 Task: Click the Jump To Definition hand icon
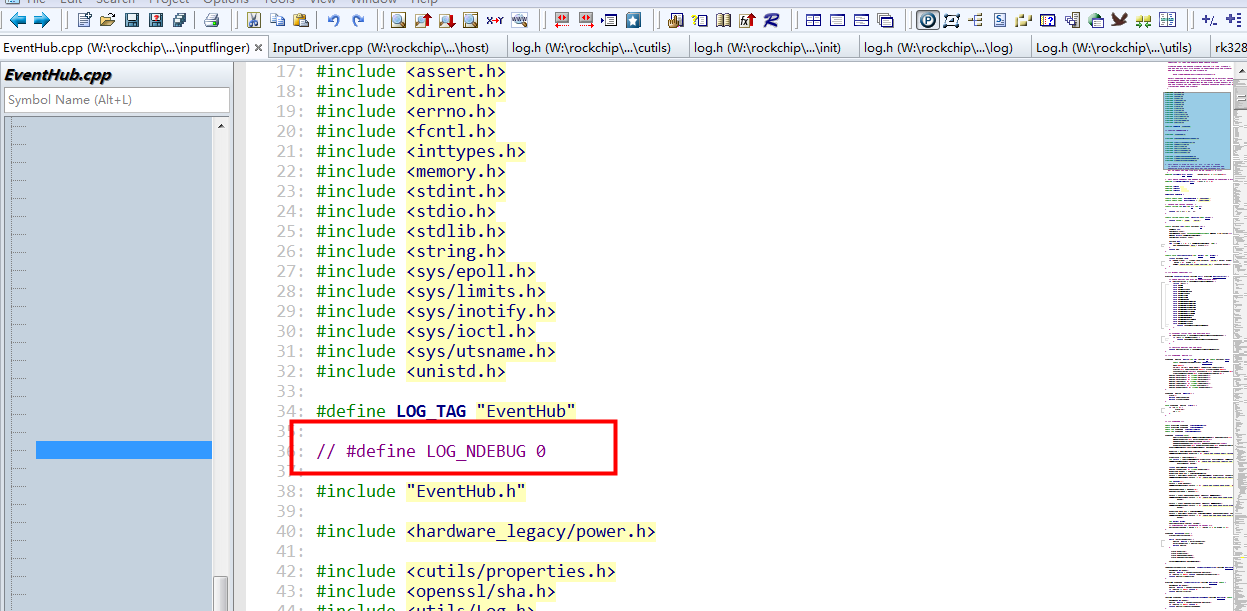(675, 20)
